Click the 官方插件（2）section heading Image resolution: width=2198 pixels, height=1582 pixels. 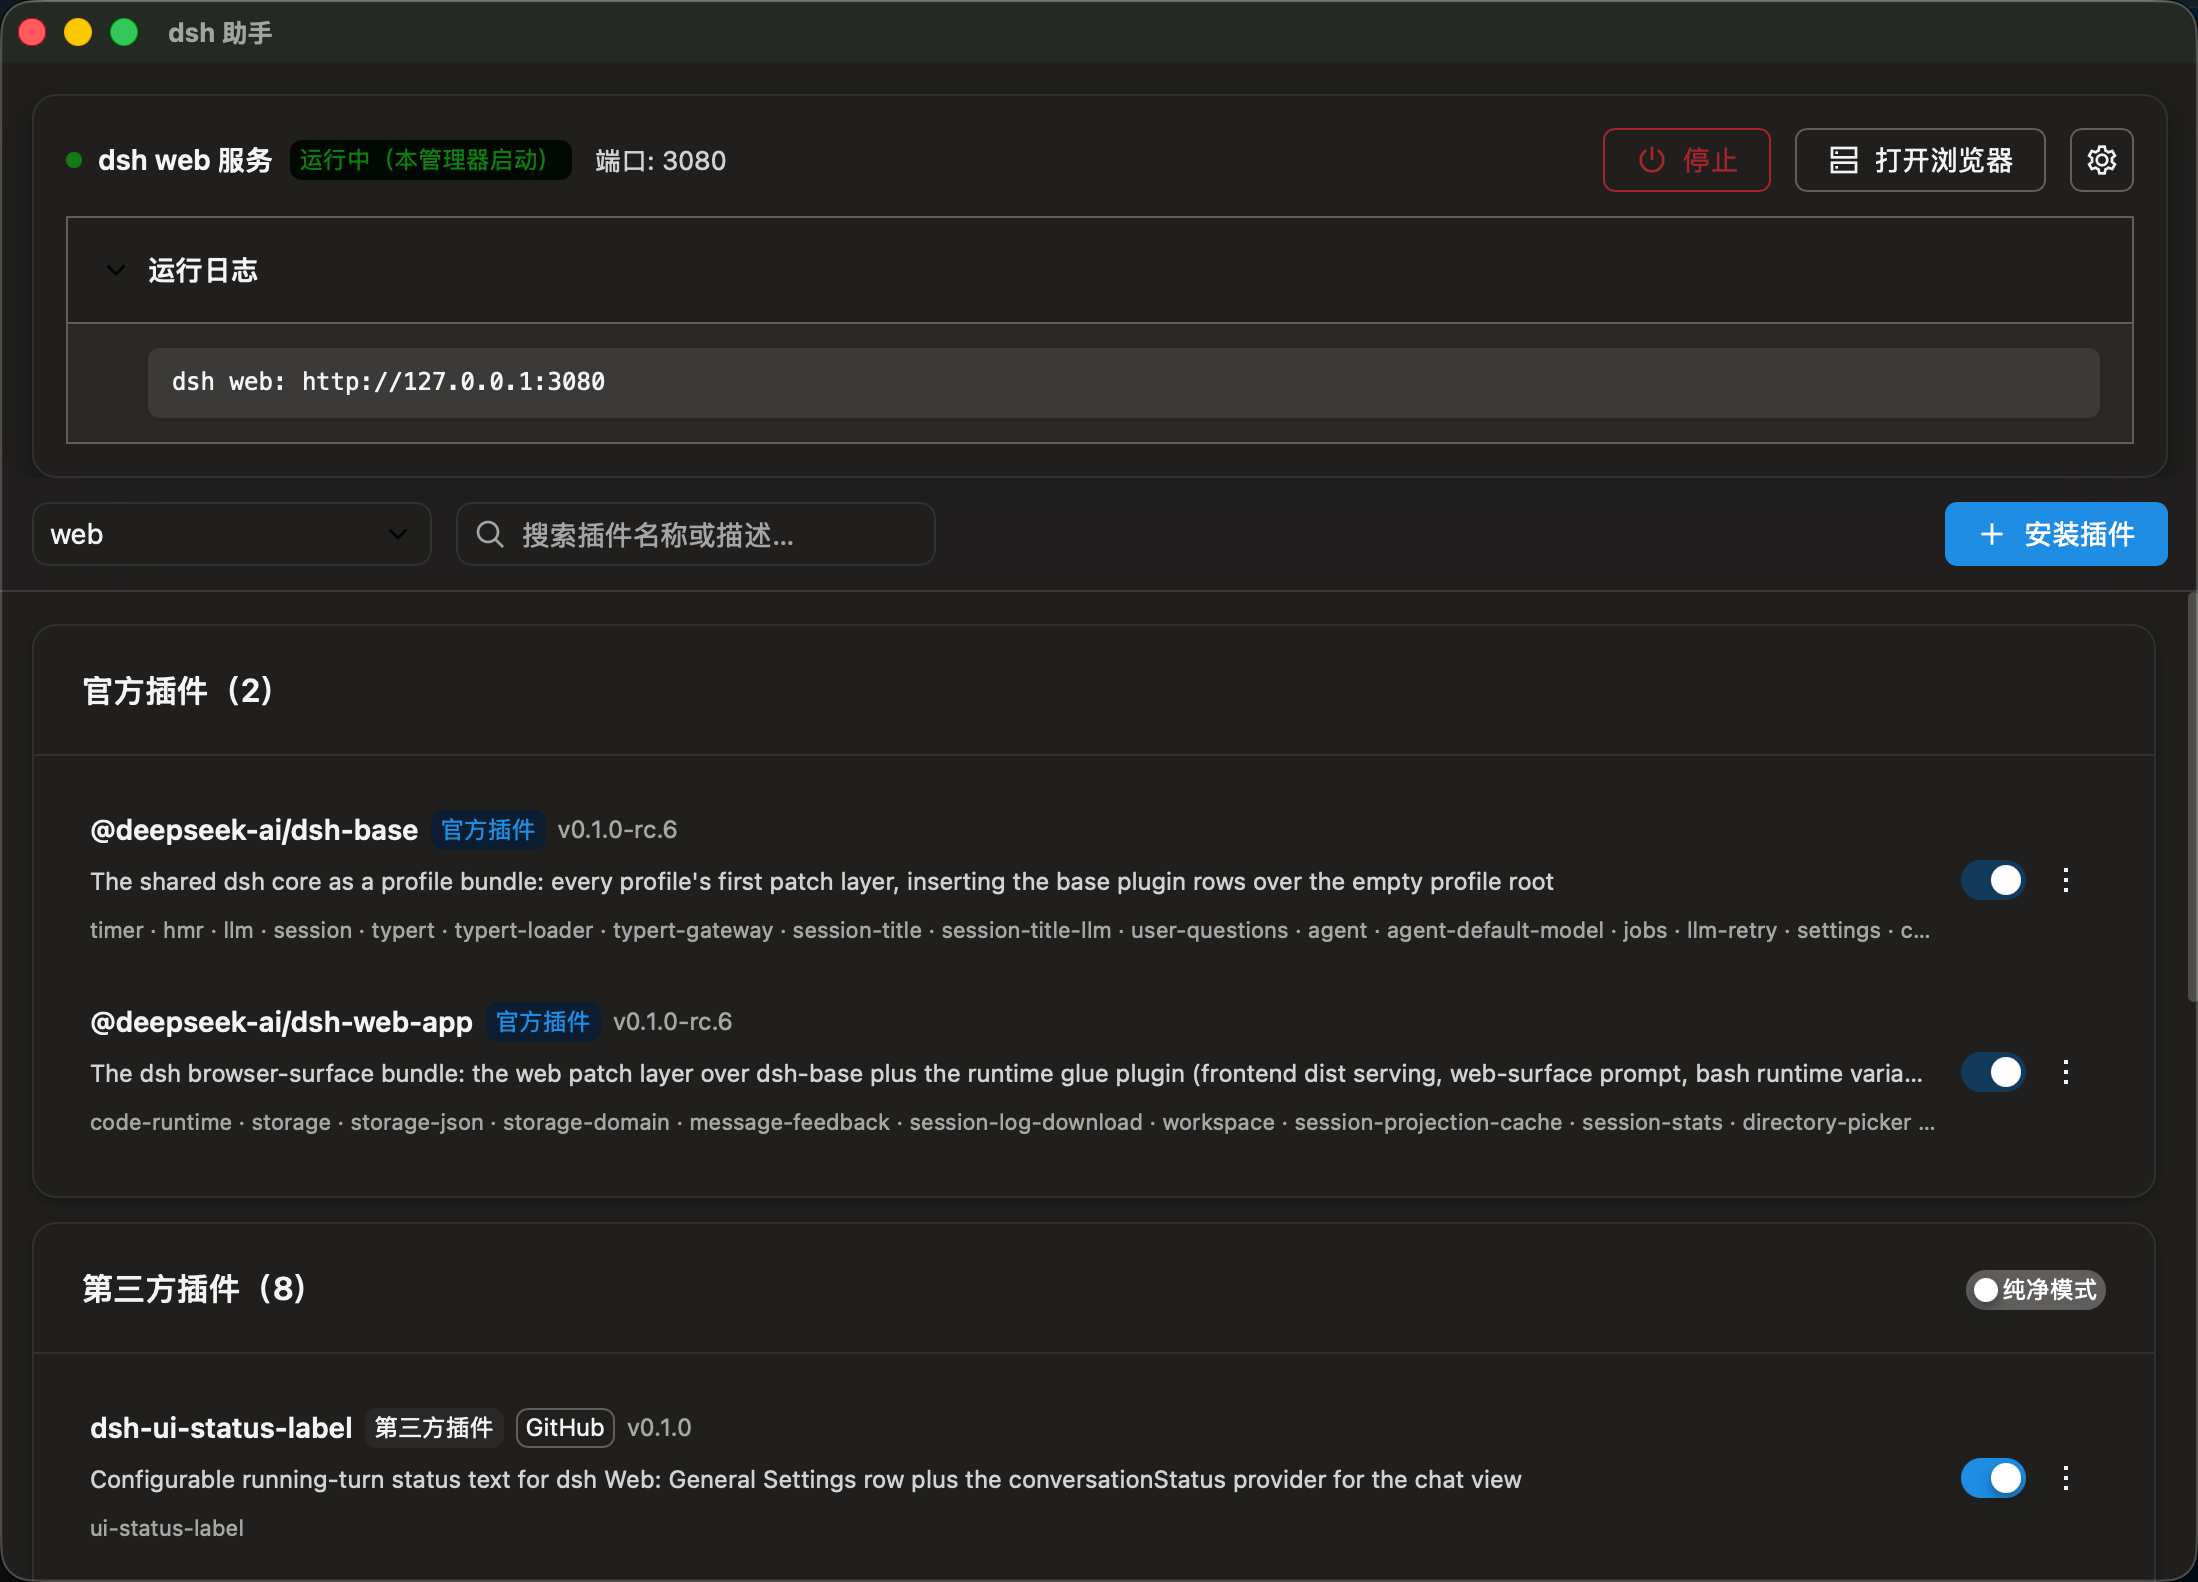tap(178, 690)
